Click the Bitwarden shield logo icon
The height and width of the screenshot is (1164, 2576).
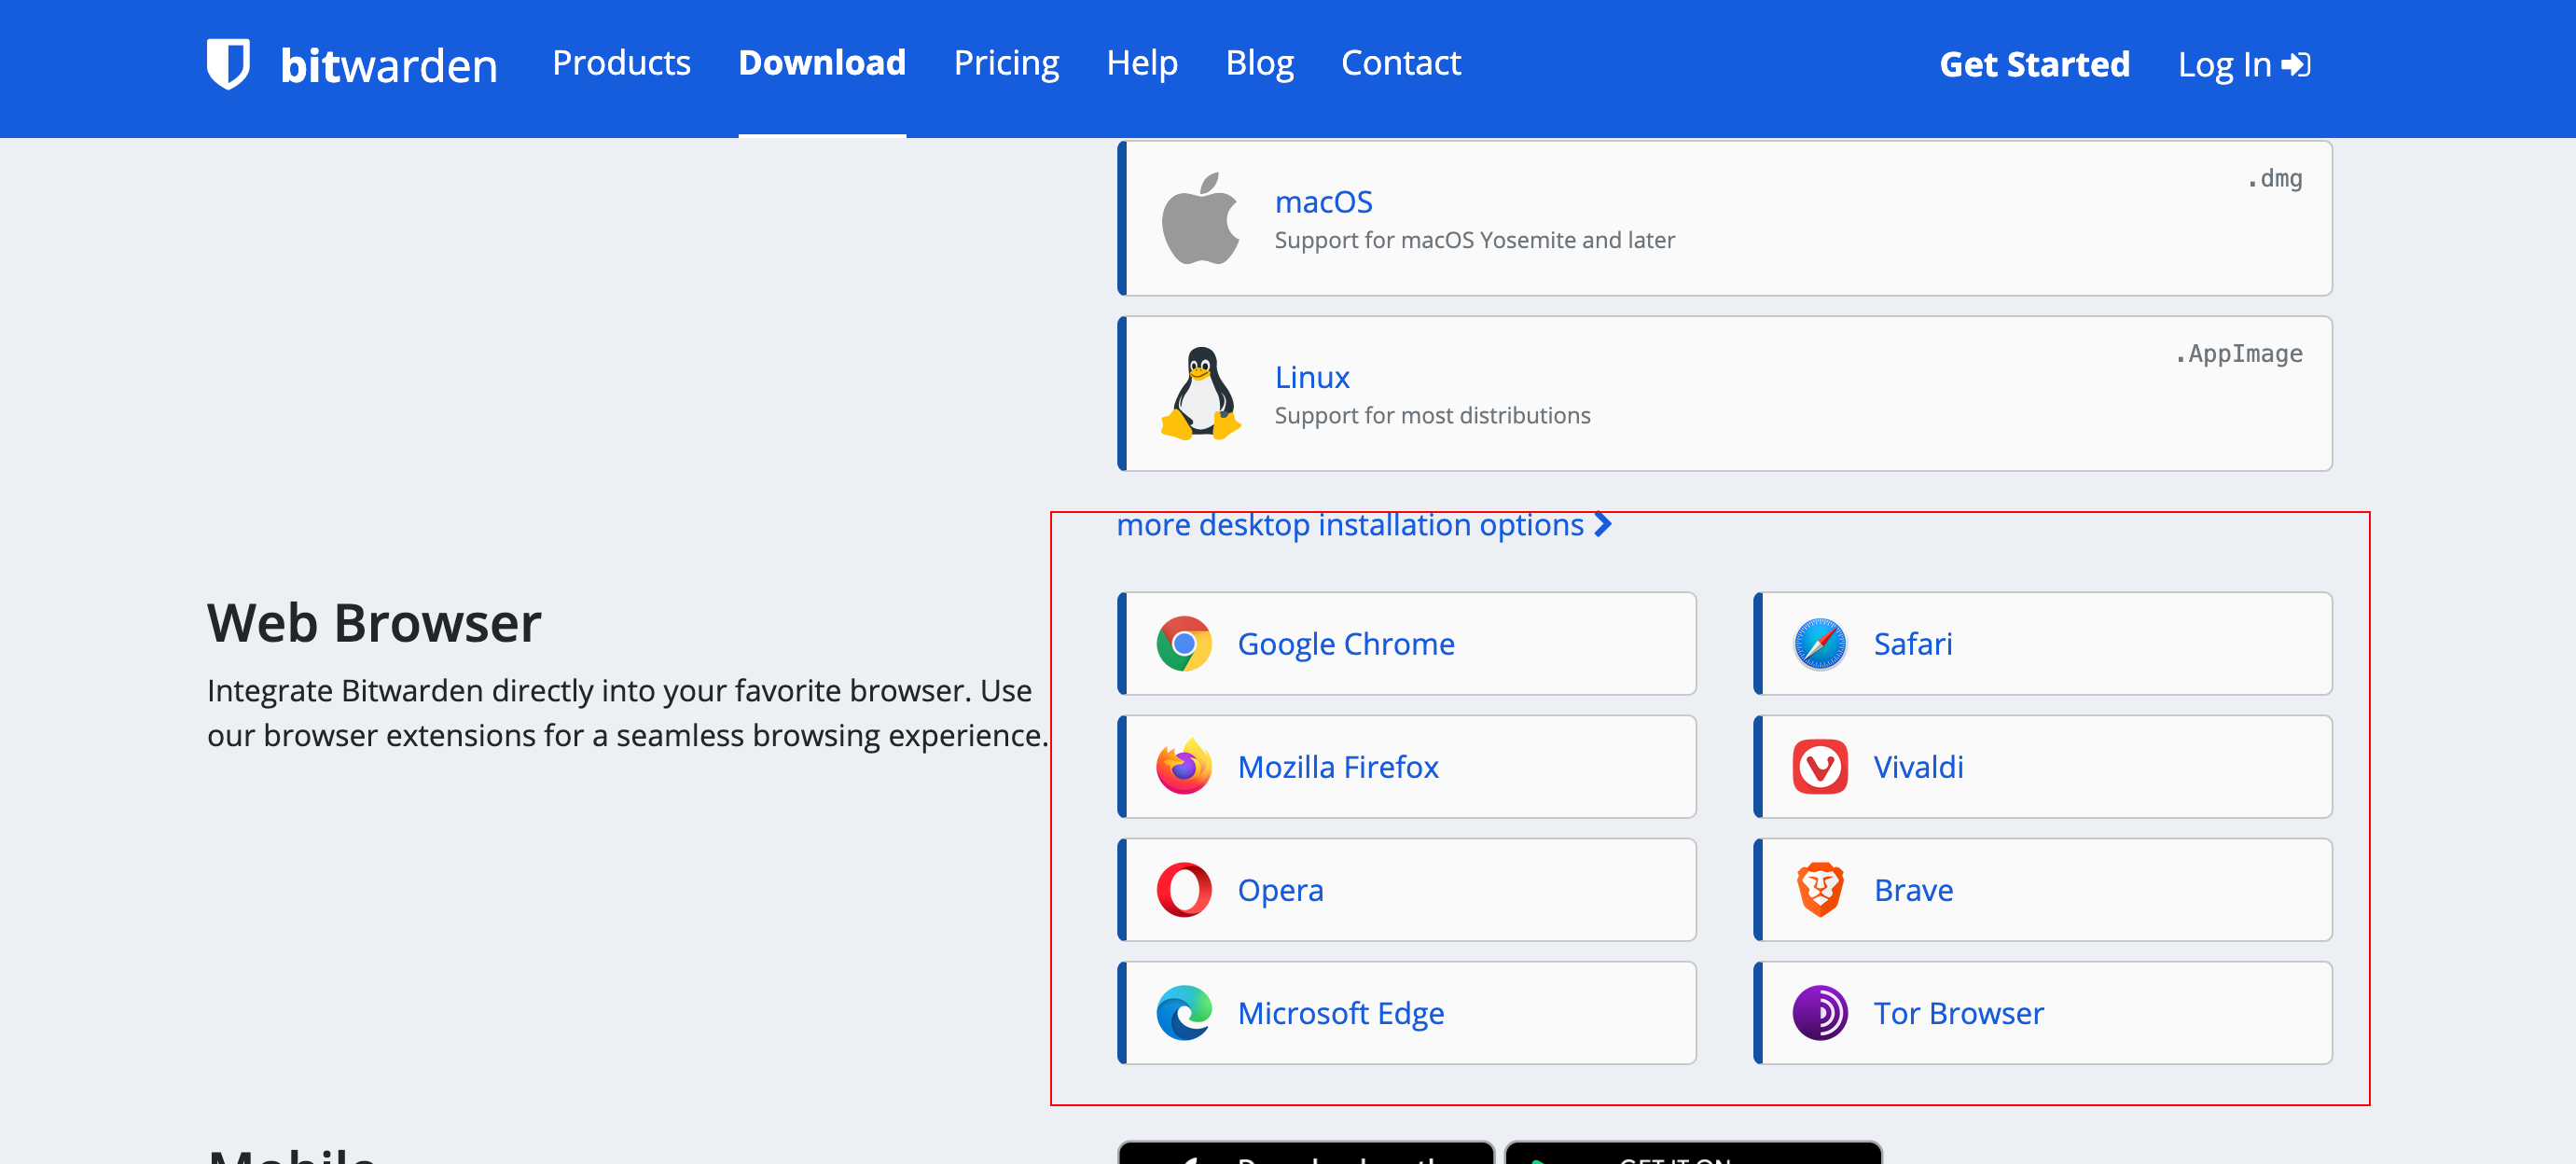[228, 64]
